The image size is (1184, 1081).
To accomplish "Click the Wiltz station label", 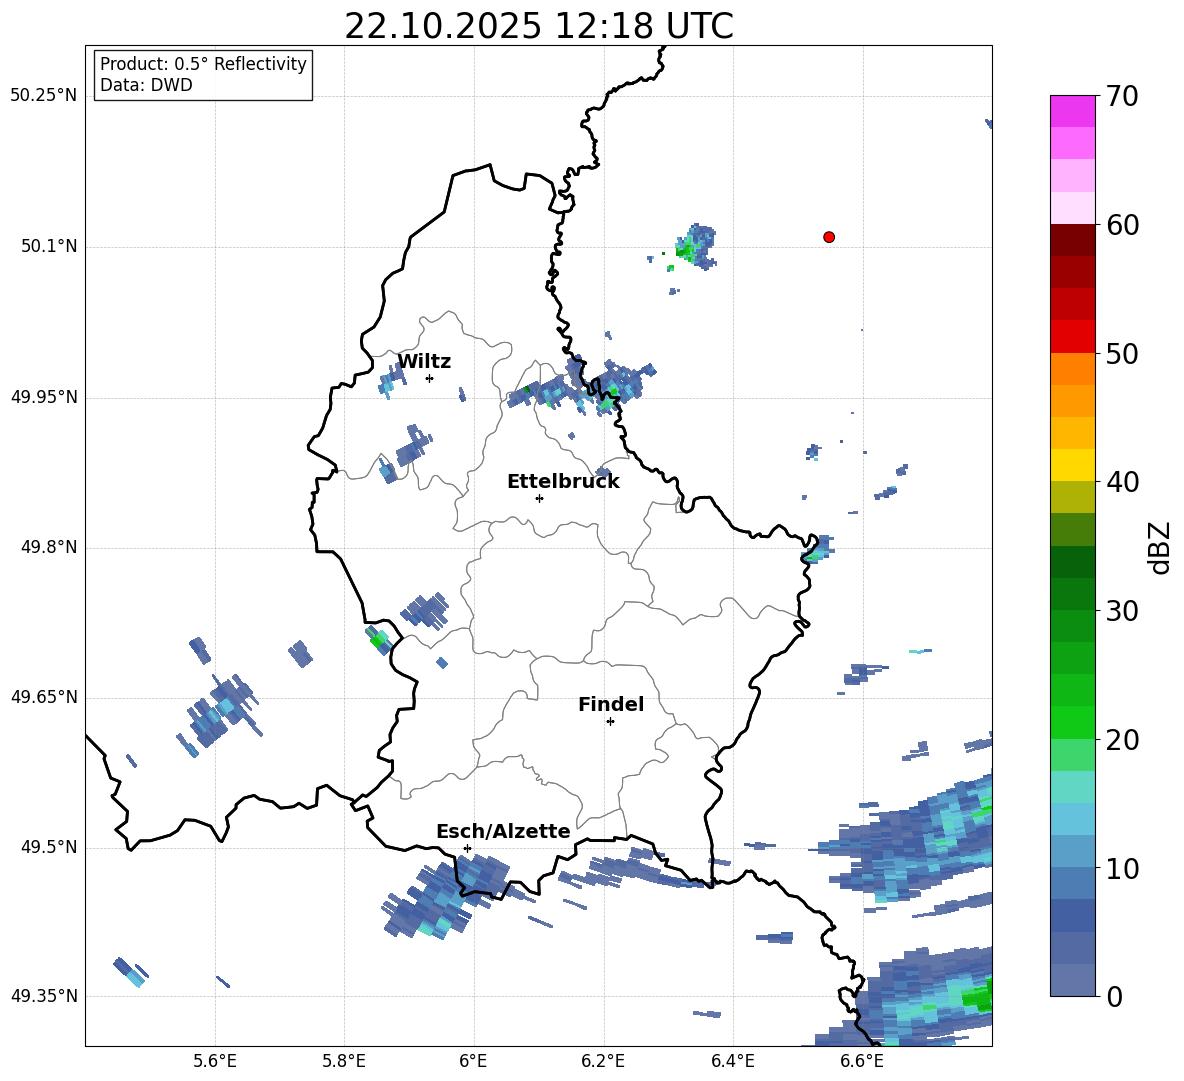I will click(424, 362).
